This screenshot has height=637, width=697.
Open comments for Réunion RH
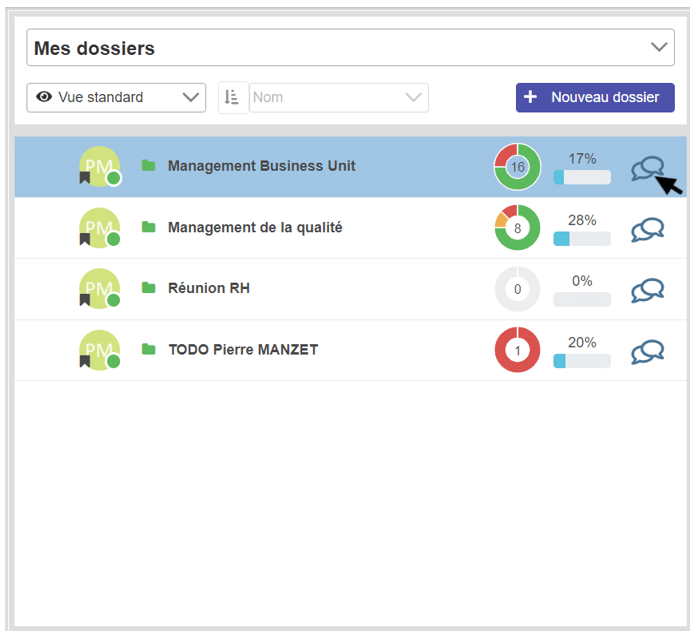tap(647, 291)
